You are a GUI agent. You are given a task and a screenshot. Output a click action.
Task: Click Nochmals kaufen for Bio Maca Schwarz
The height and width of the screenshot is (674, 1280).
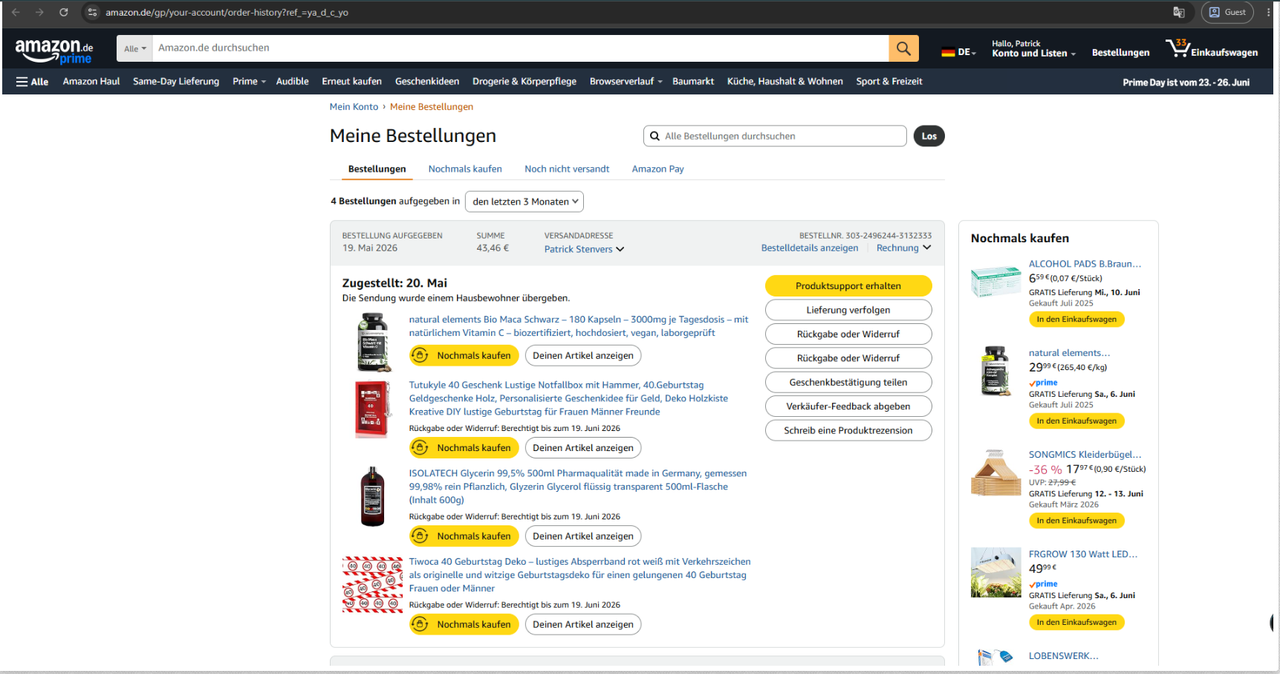[464, 355]
